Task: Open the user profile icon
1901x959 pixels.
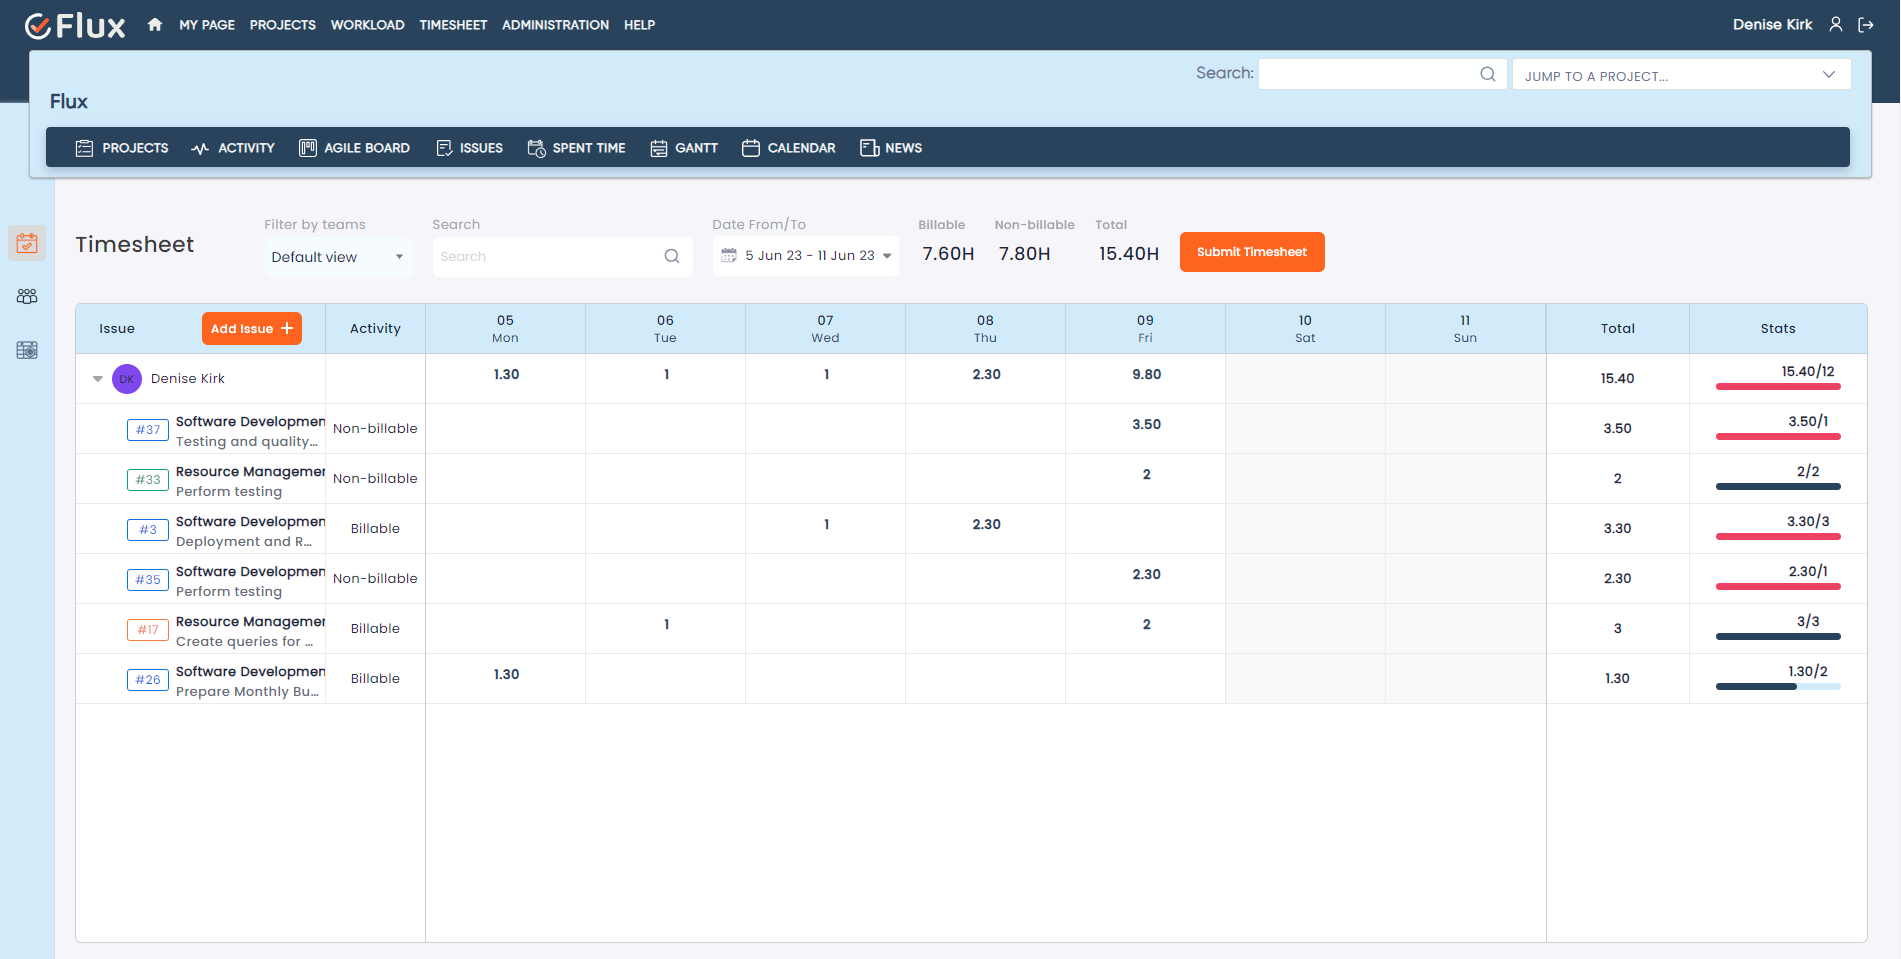Action: tap(1836, 24)
